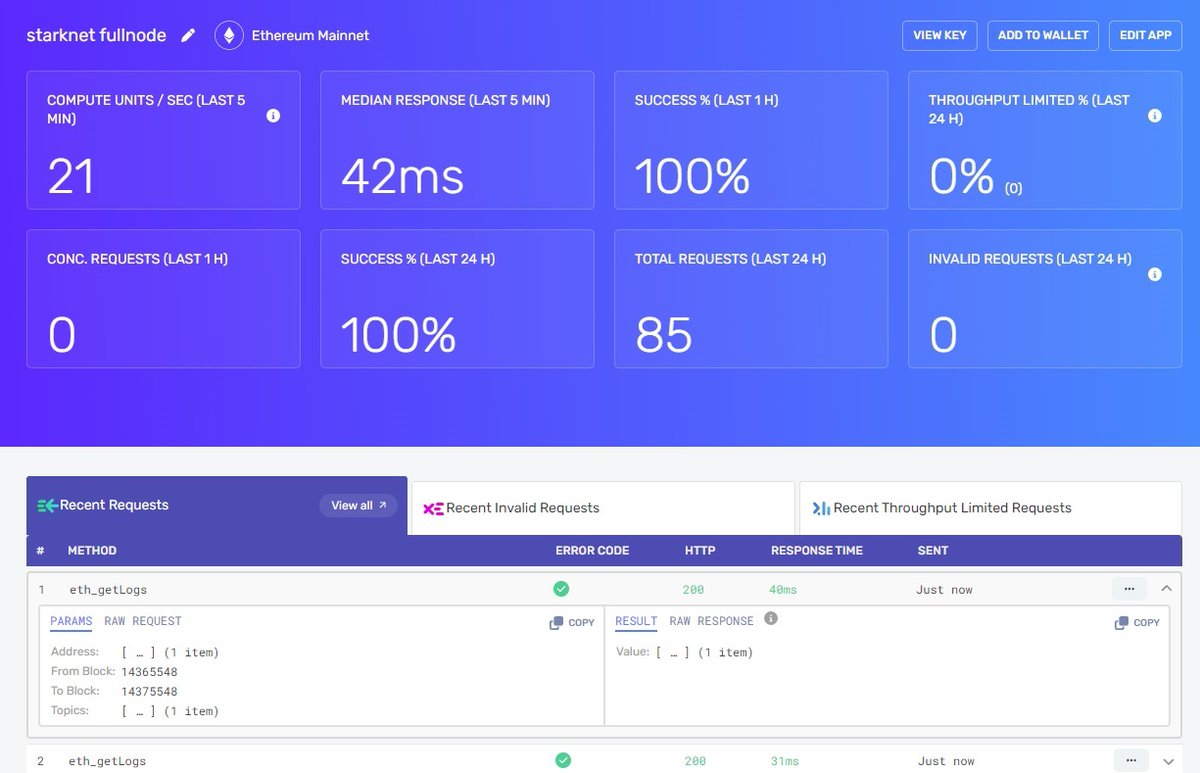The image size is (1200, 773).
Task: Click the green success checkmark on request 1
Action: 561,589
